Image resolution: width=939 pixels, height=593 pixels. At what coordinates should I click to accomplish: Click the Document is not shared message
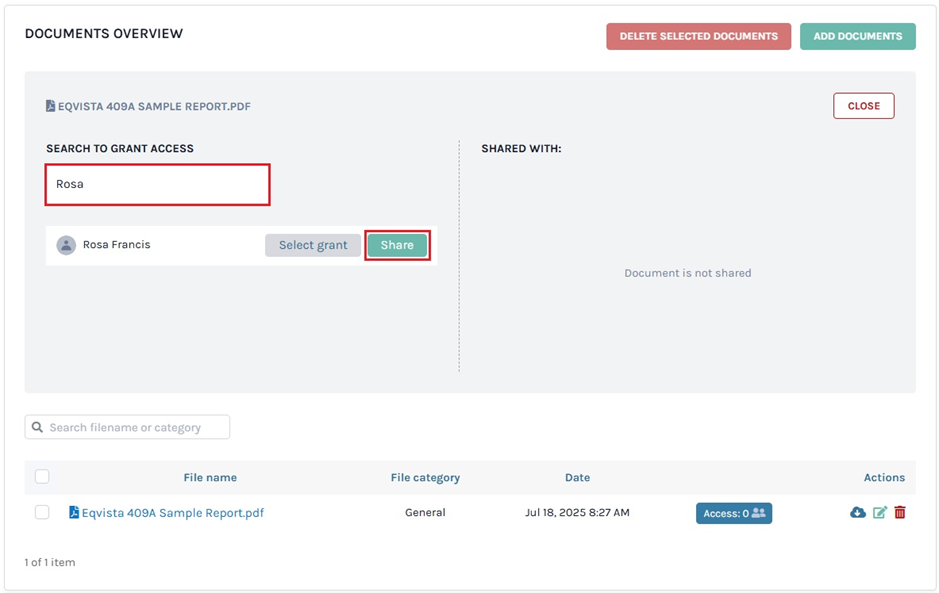(x=687, y=273)
